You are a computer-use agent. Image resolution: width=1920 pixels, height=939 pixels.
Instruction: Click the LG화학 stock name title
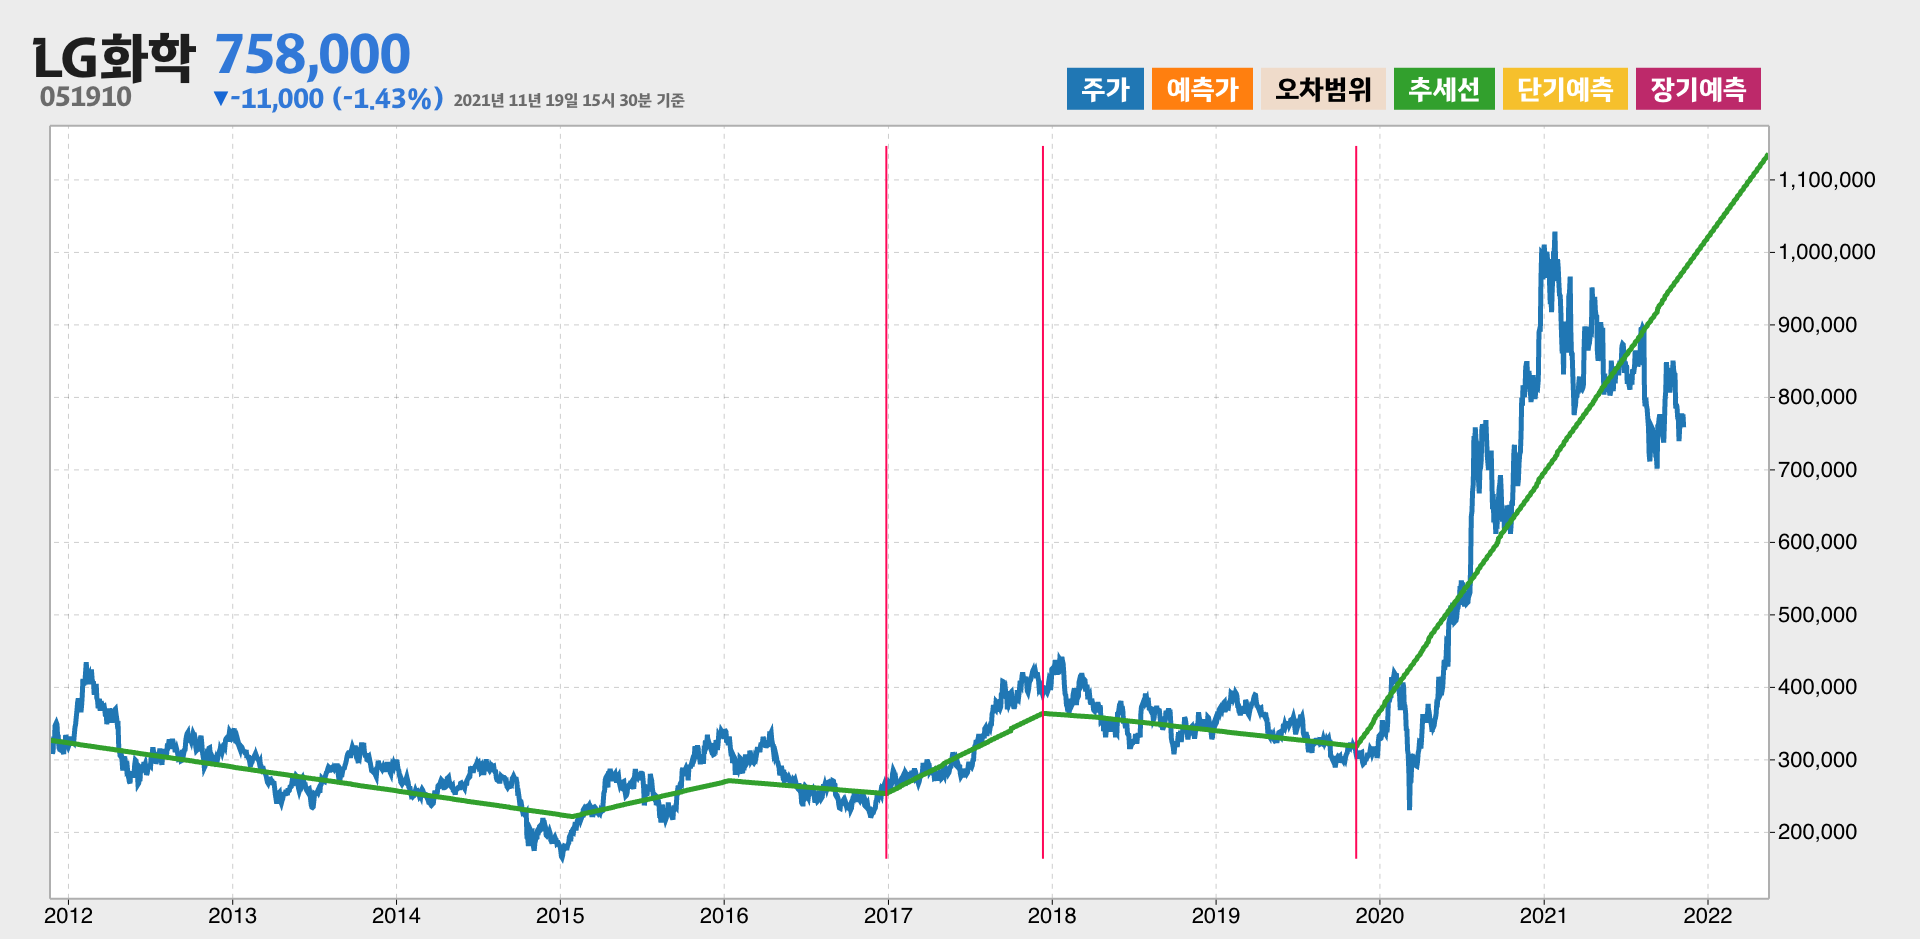[114, 57]
